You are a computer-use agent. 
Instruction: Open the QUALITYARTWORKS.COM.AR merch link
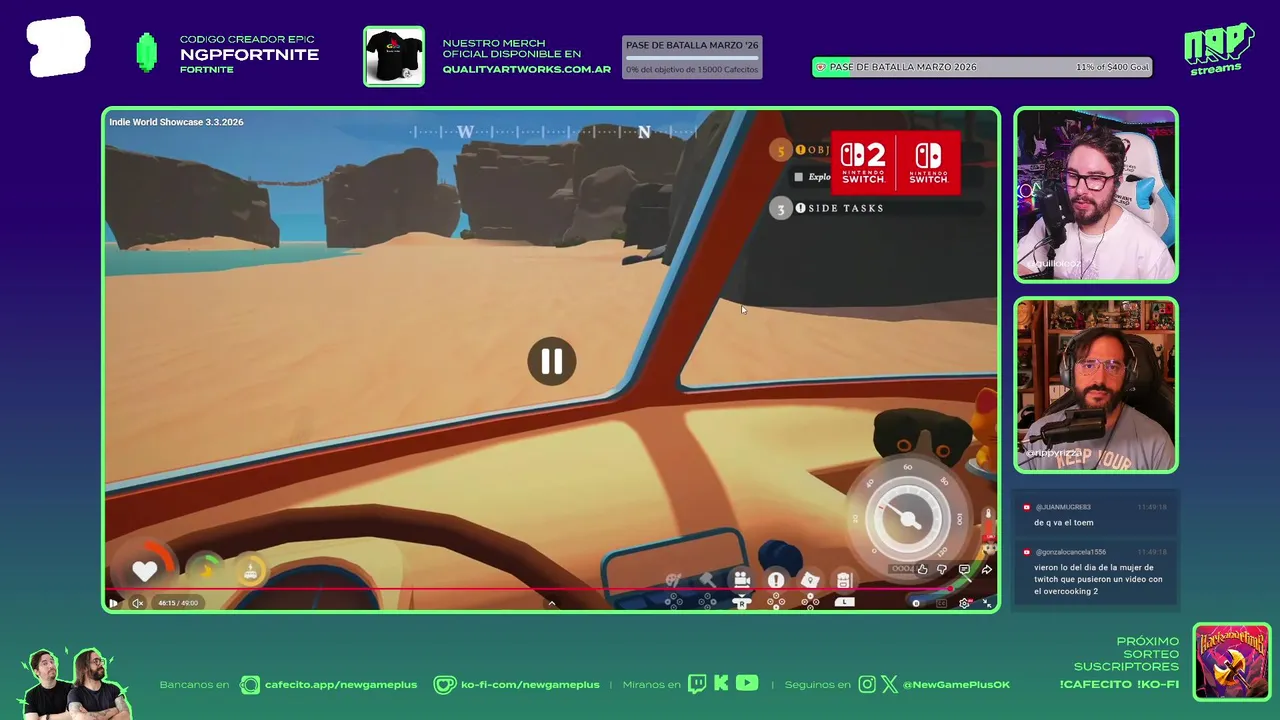tap(526, 69)
